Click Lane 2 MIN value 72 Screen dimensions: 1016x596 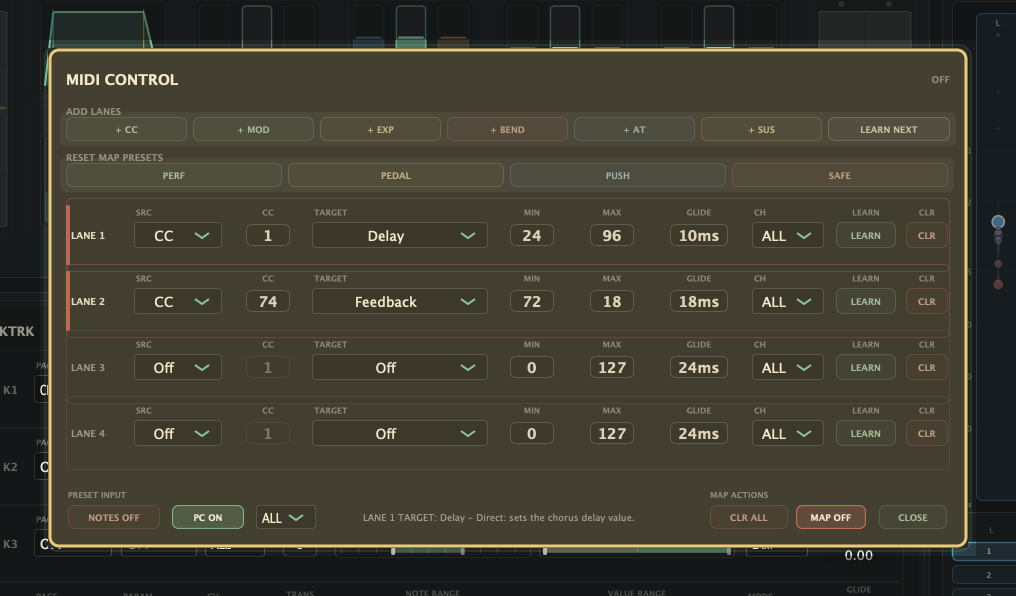click(x=531, y=301)
